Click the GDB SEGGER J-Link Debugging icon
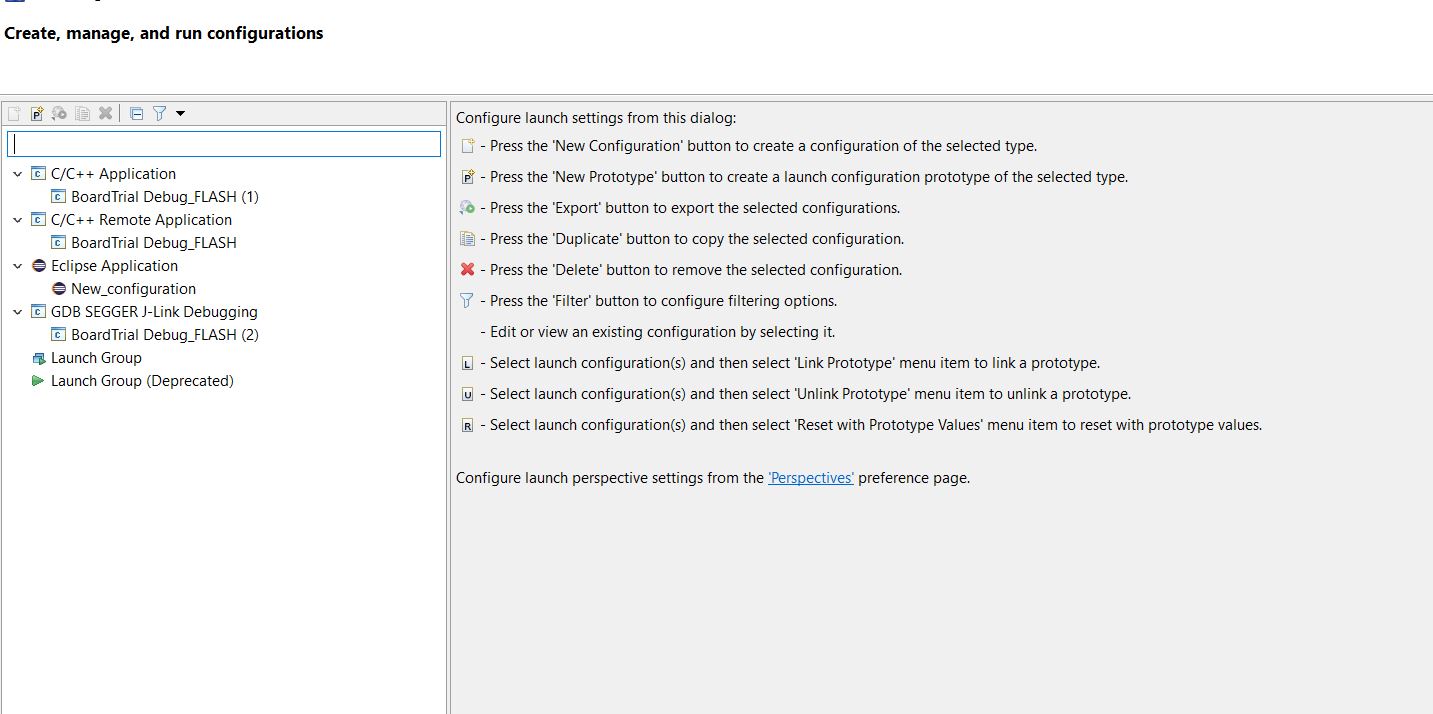Screen dimensions: 1433x714 [x=36, y=311]
